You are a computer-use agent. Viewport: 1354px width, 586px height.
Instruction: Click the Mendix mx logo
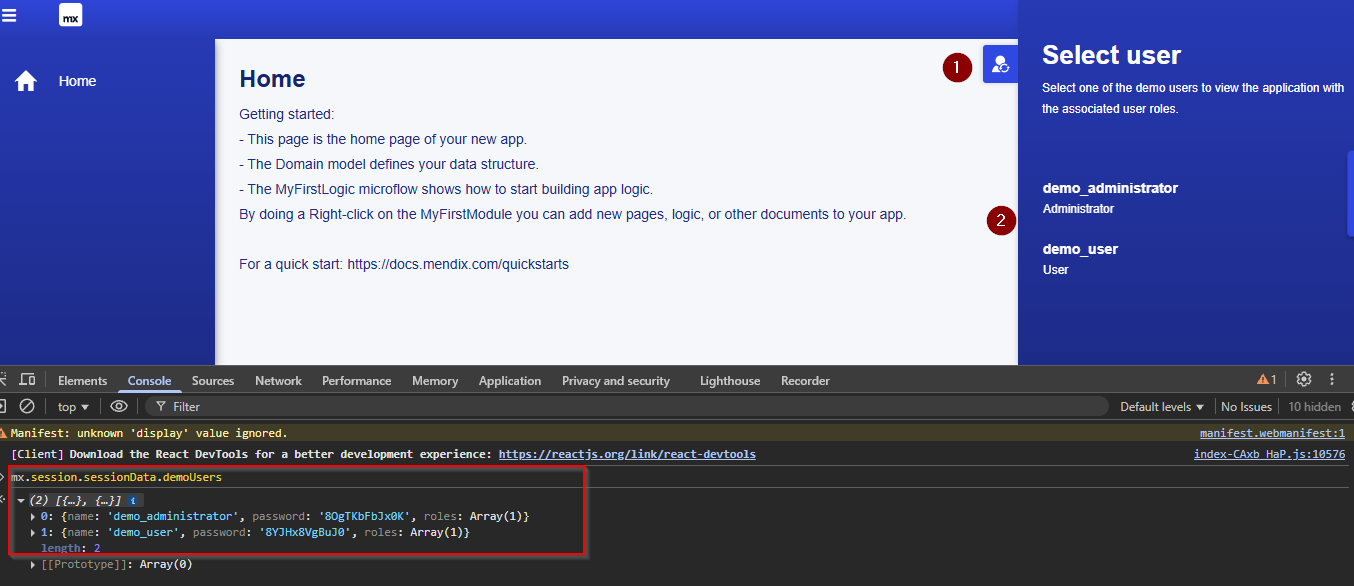(x=71, y=16)
